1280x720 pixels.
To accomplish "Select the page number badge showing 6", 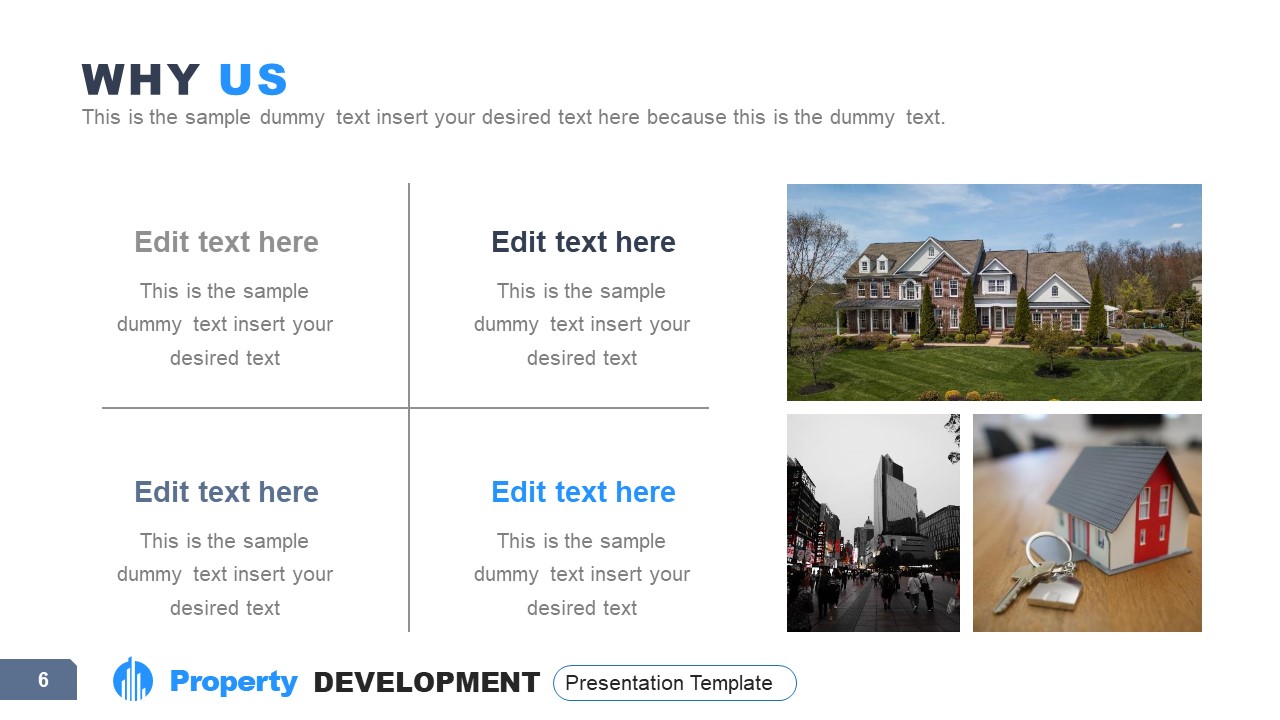I will pos(42,681).
